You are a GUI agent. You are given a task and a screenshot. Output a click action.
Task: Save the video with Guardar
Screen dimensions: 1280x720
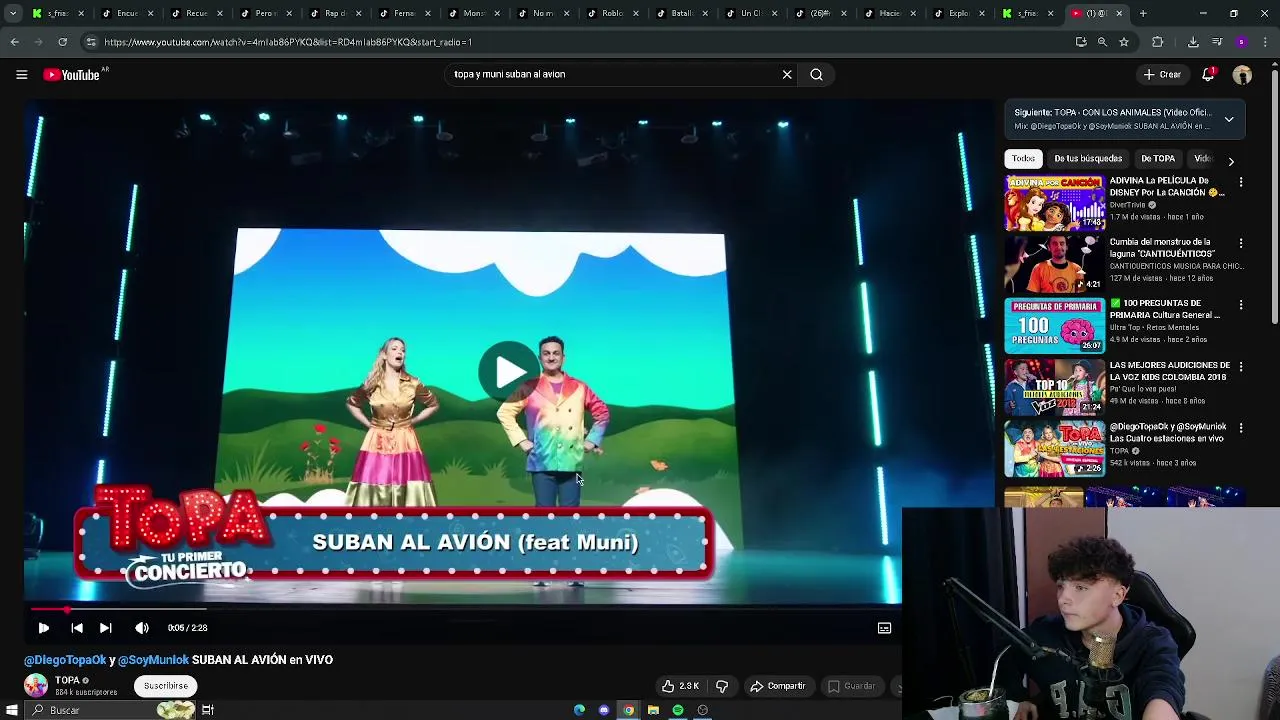point(852,686)
